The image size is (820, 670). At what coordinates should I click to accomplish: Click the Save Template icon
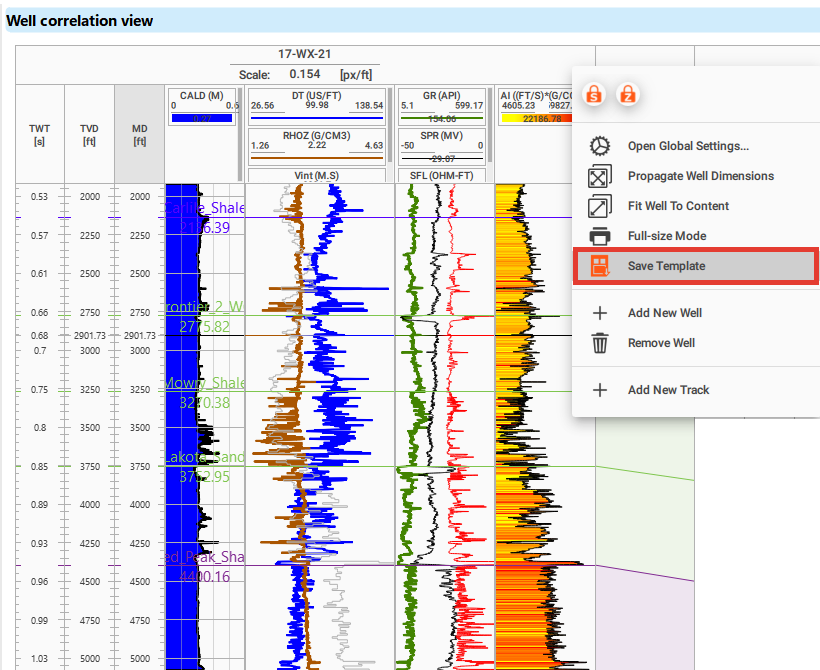click(x=600, y=265)
